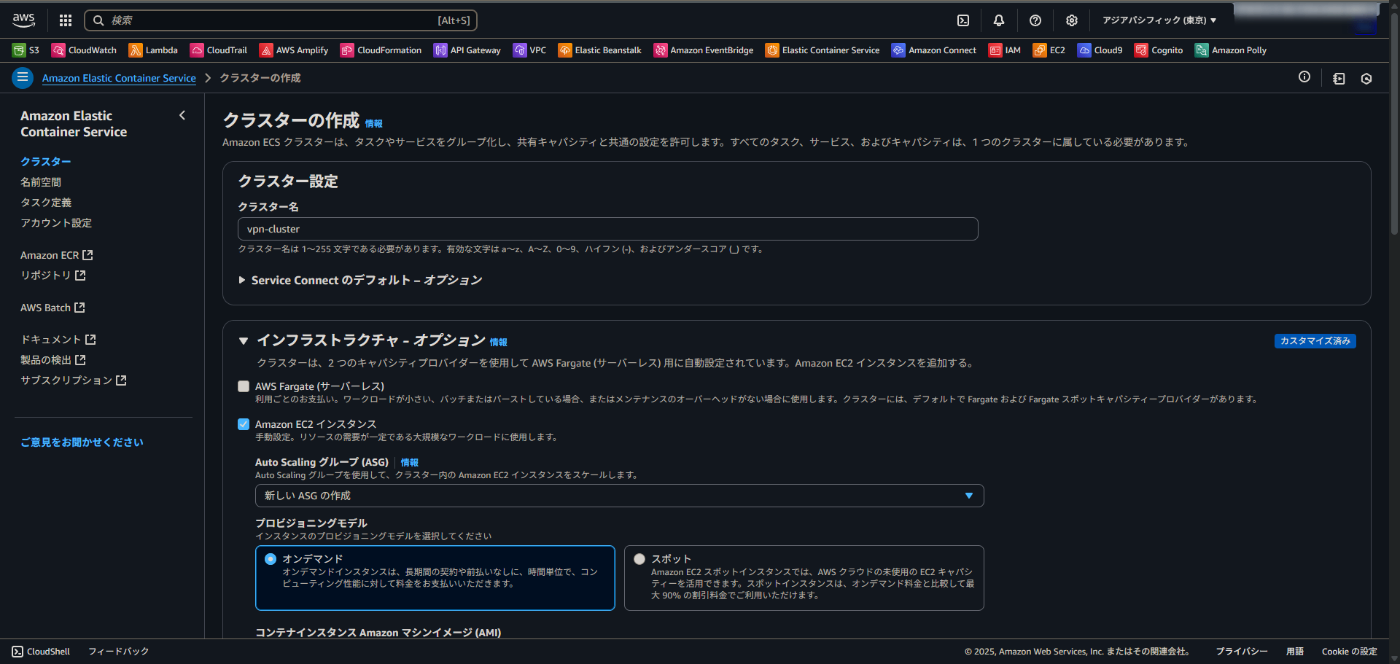The width and height of the screenshot is (1400, 664).
Task: Open VPC bookmark
Action: 530,50
